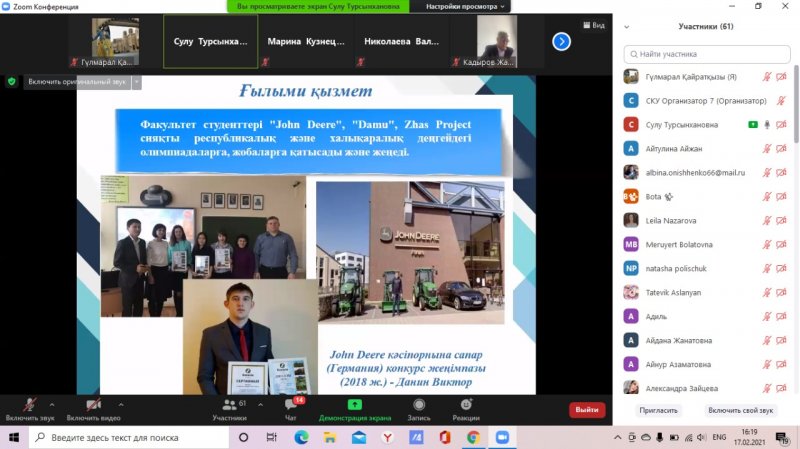800x449 pixels.
Task: Select participant natasha polischuk in list
Action: [707, 268]
